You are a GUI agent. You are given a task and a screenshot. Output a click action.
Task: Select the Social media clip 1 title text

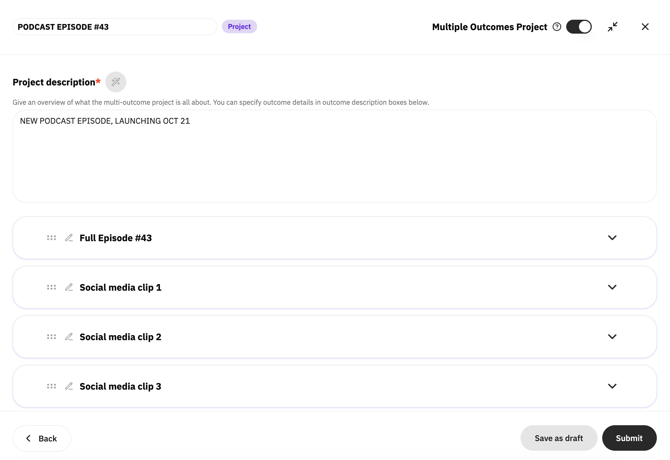click(x=120, y=287)
